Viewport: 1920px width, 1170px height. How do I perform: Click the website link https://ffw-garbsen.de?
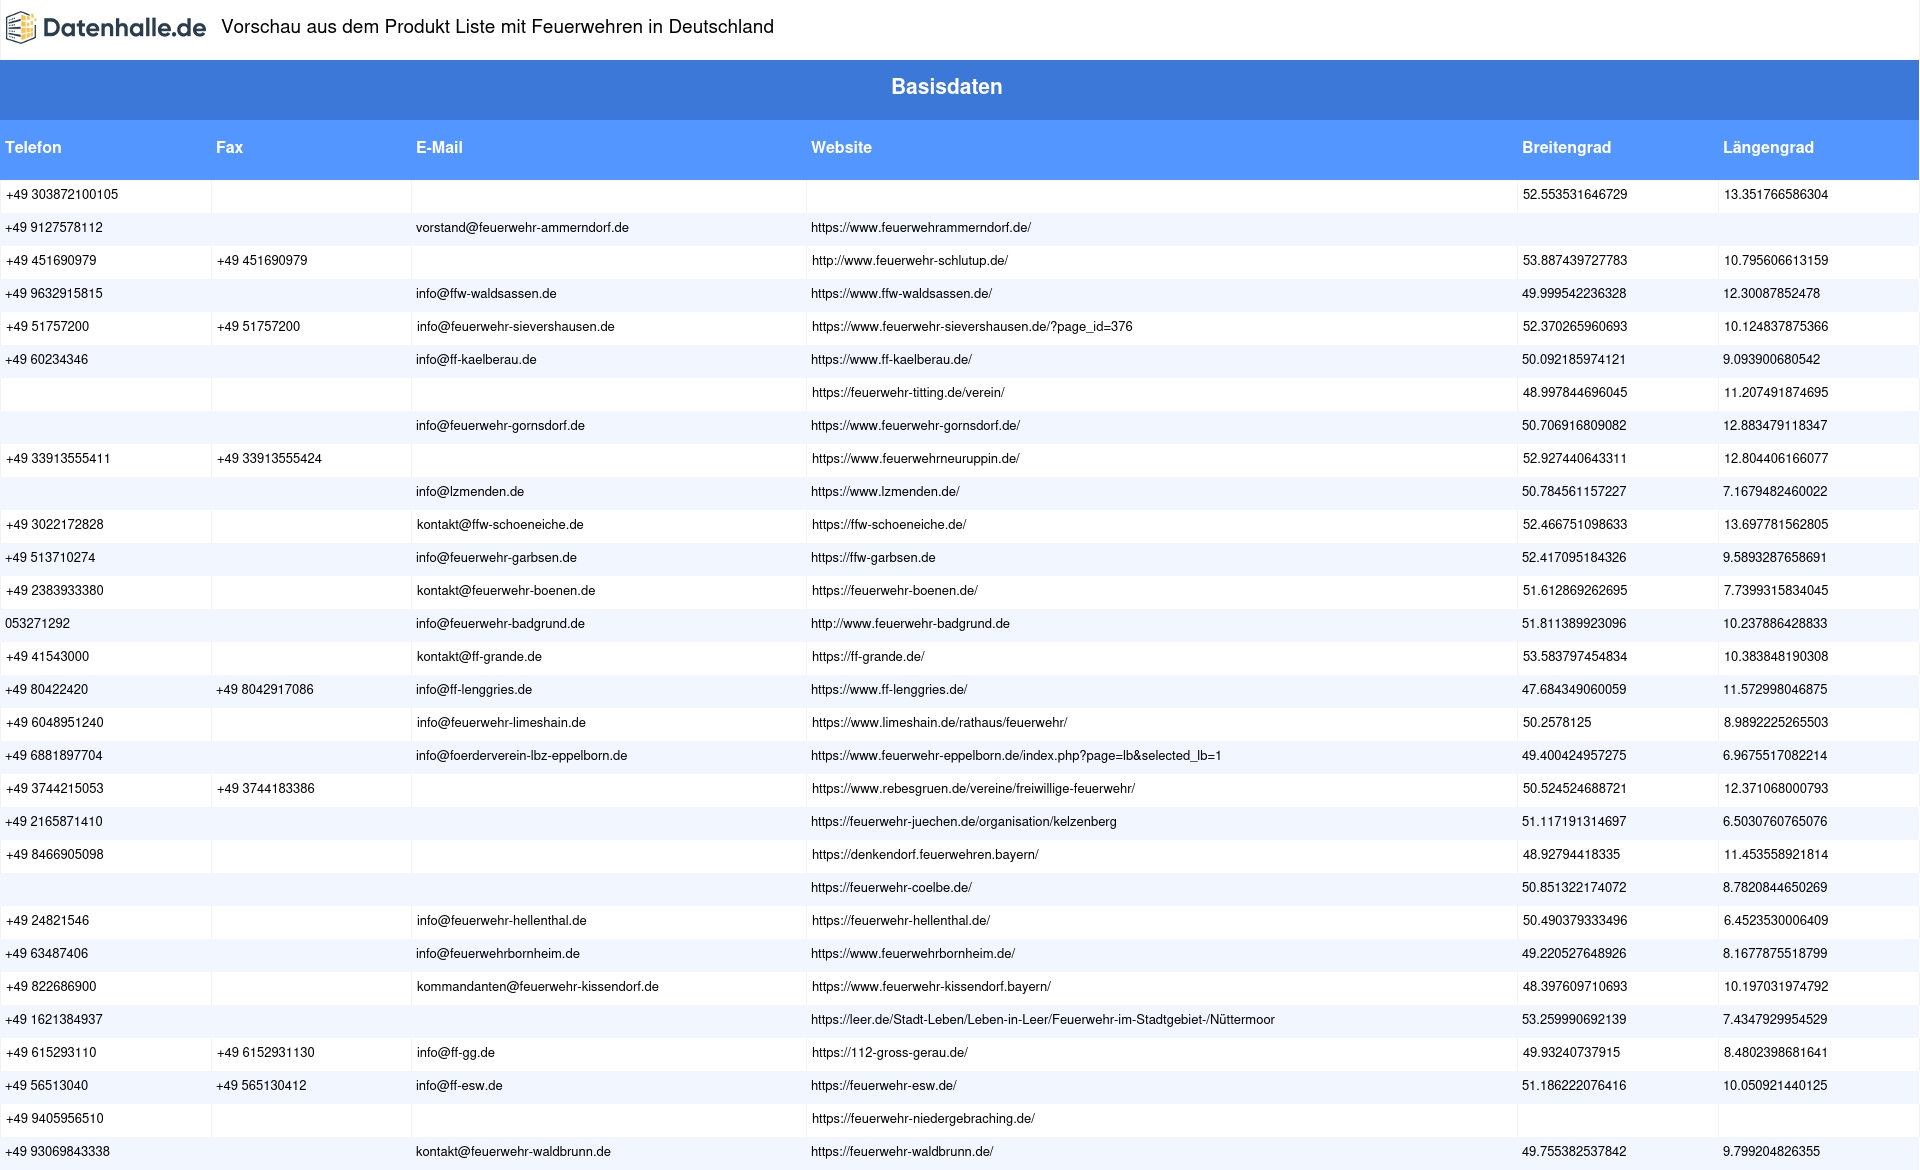873,558
